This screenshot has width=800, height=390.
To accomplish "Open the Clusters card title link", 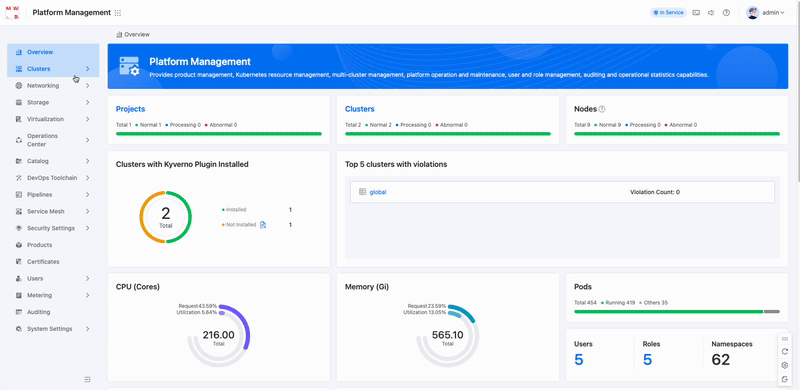I will [x=360, y=109].
